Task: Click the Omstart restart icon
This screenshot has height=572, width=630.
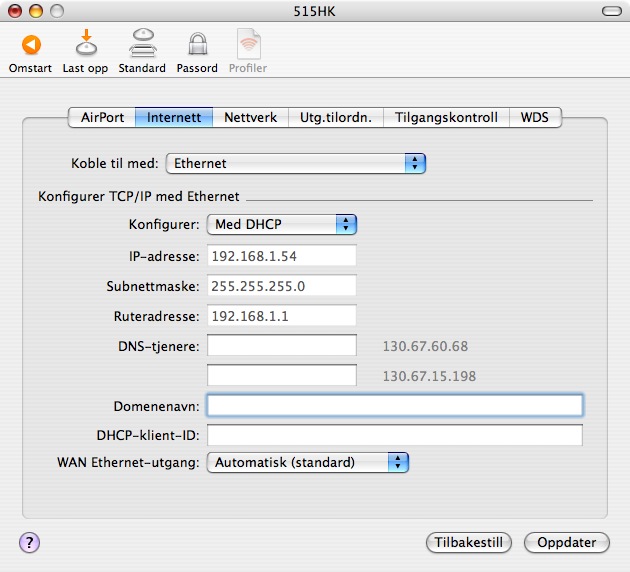Action: click(31, 45)
